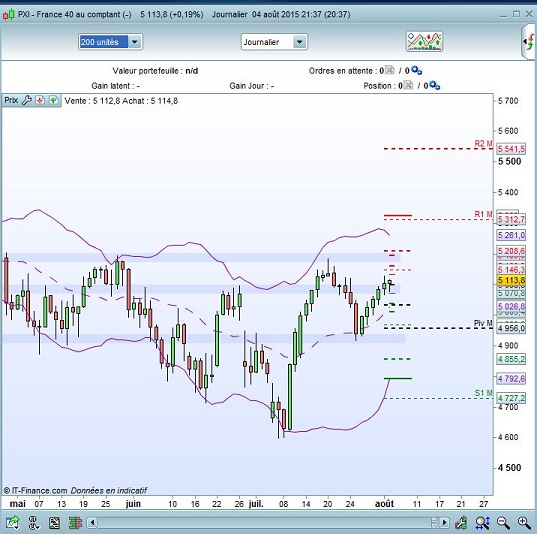Click the juil. label on time axis

click(x=256, y=504)
